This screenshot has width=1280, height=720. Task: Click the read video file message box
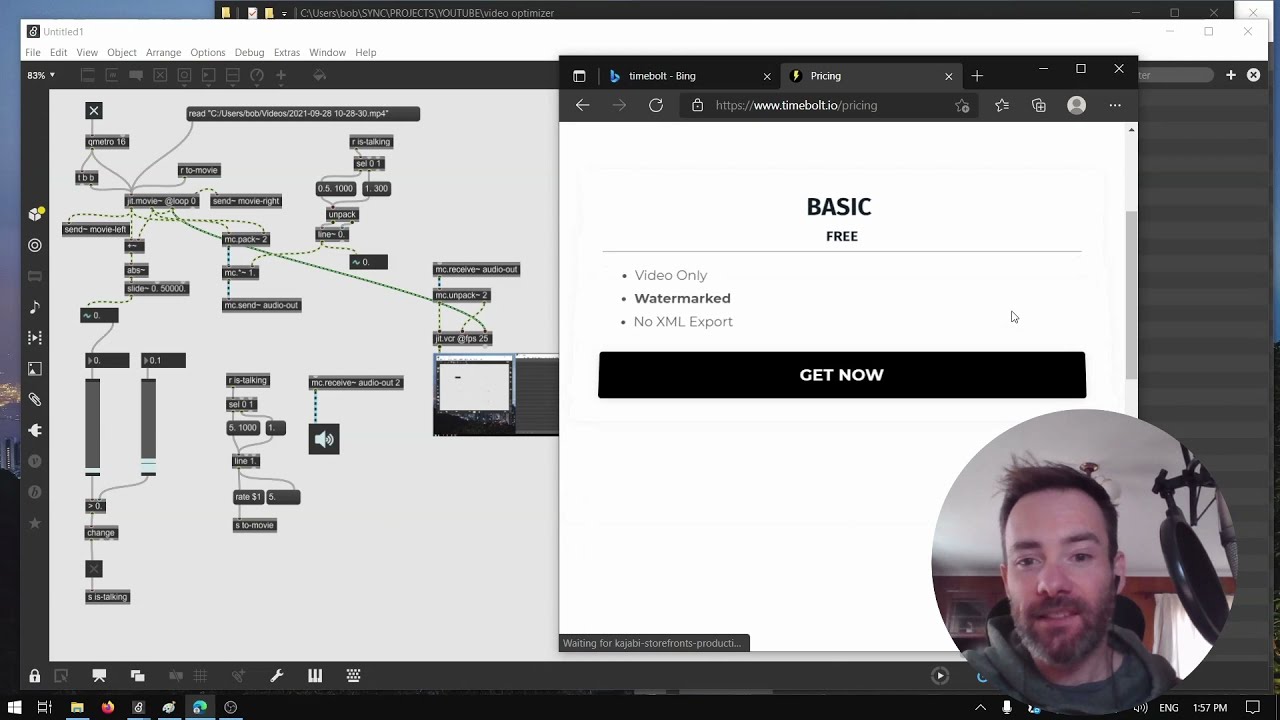[303, 113]
